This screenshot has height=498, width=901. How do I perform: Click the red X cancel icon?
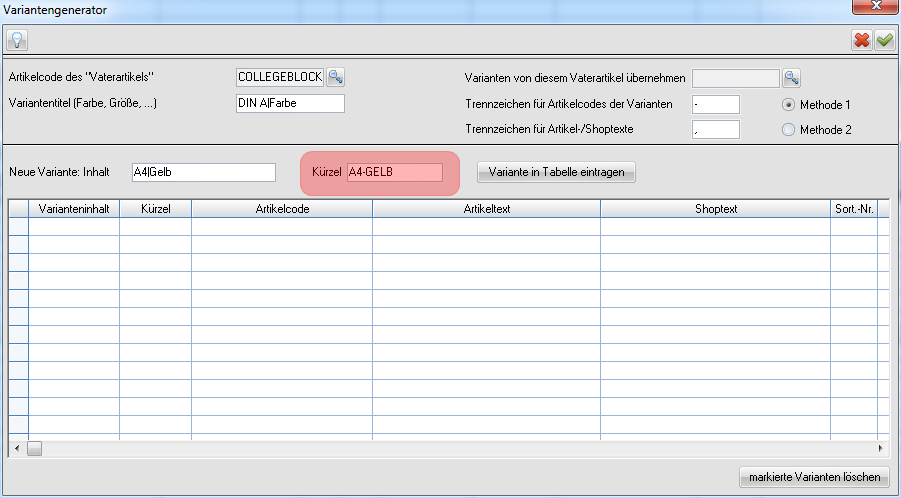coord(861,40)
